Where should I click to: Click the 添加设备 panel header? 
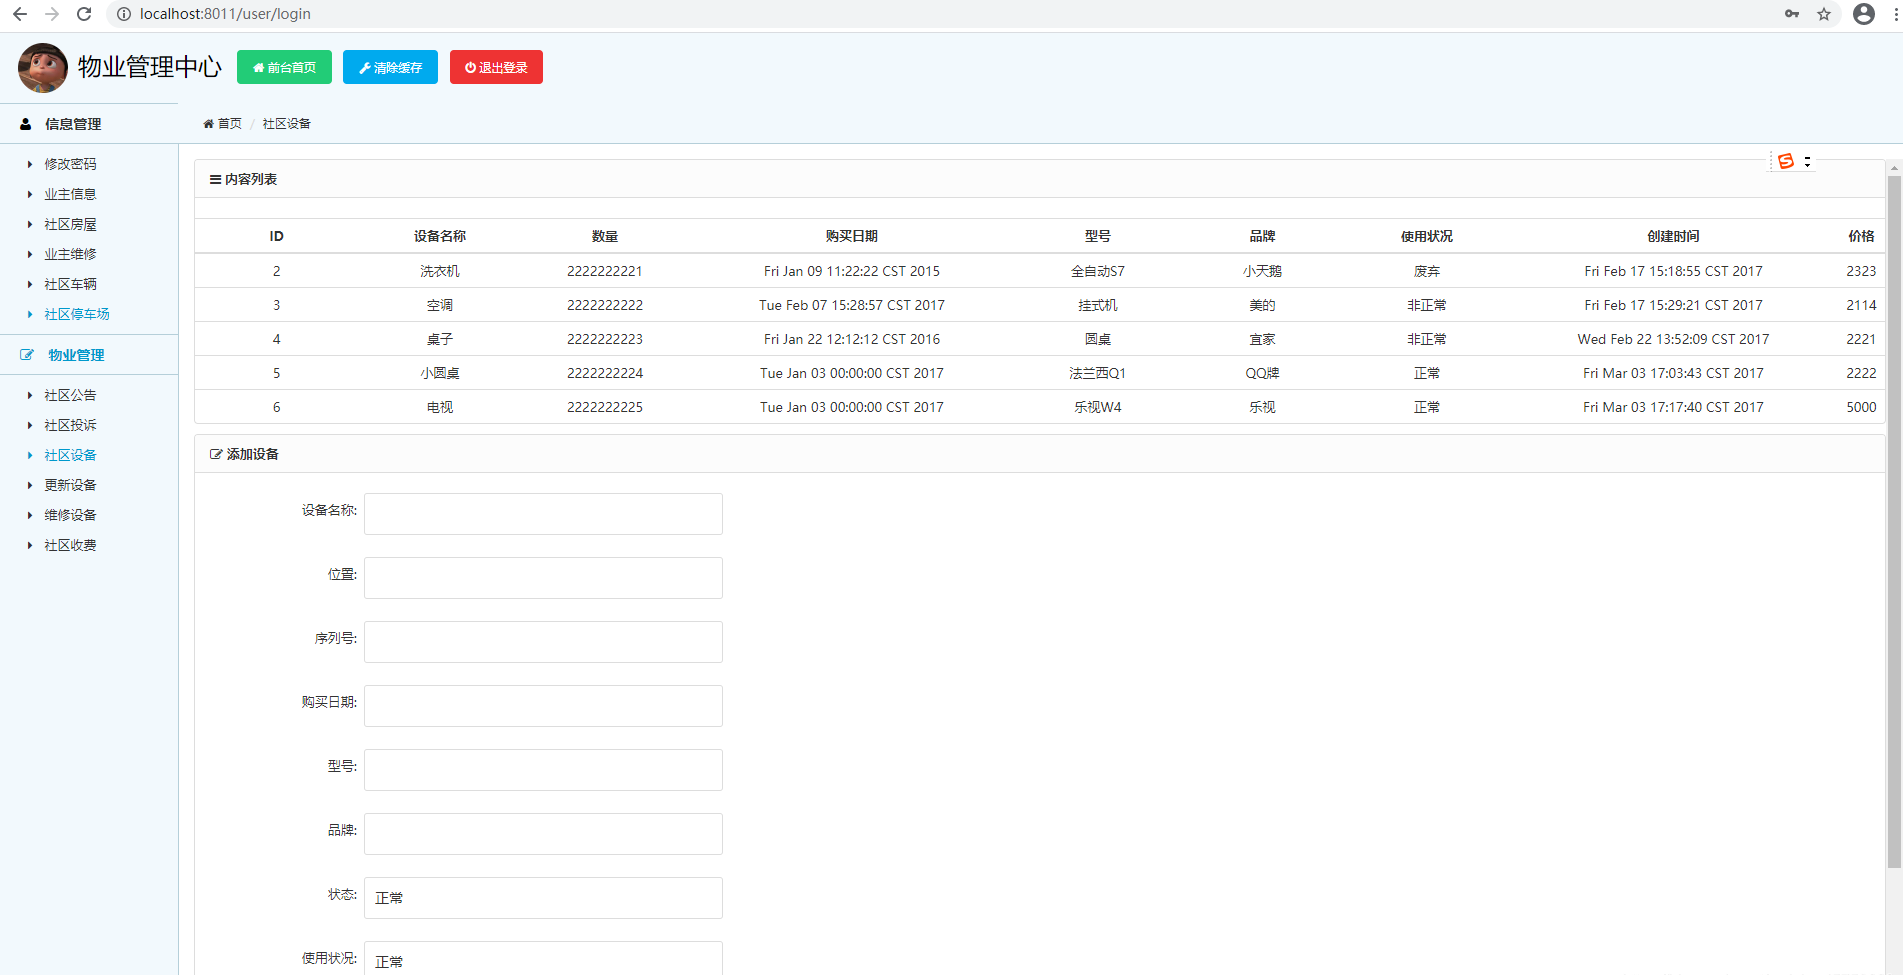point(1039,454)
